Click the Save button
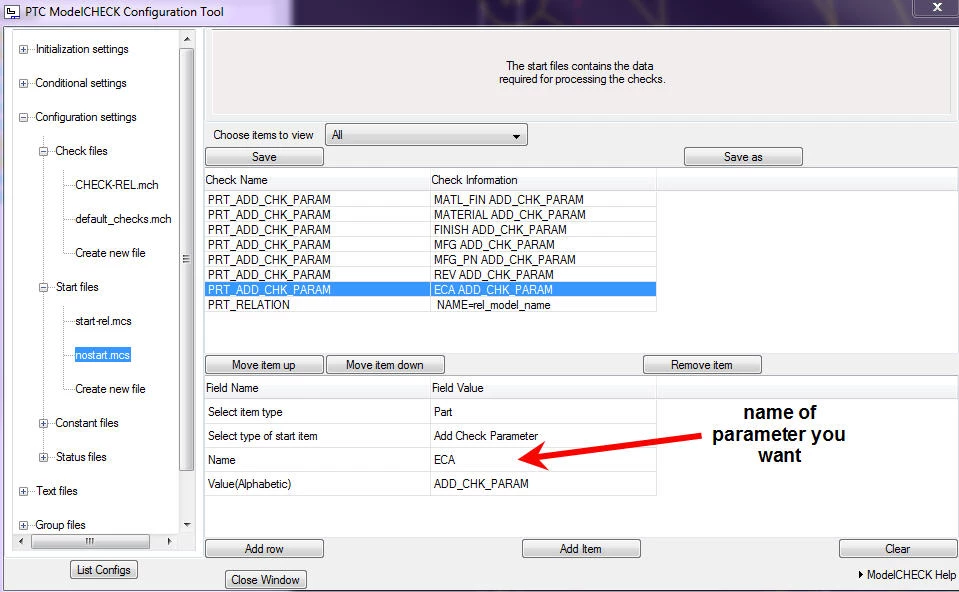 pyautogui.click(x=264, y=157)
